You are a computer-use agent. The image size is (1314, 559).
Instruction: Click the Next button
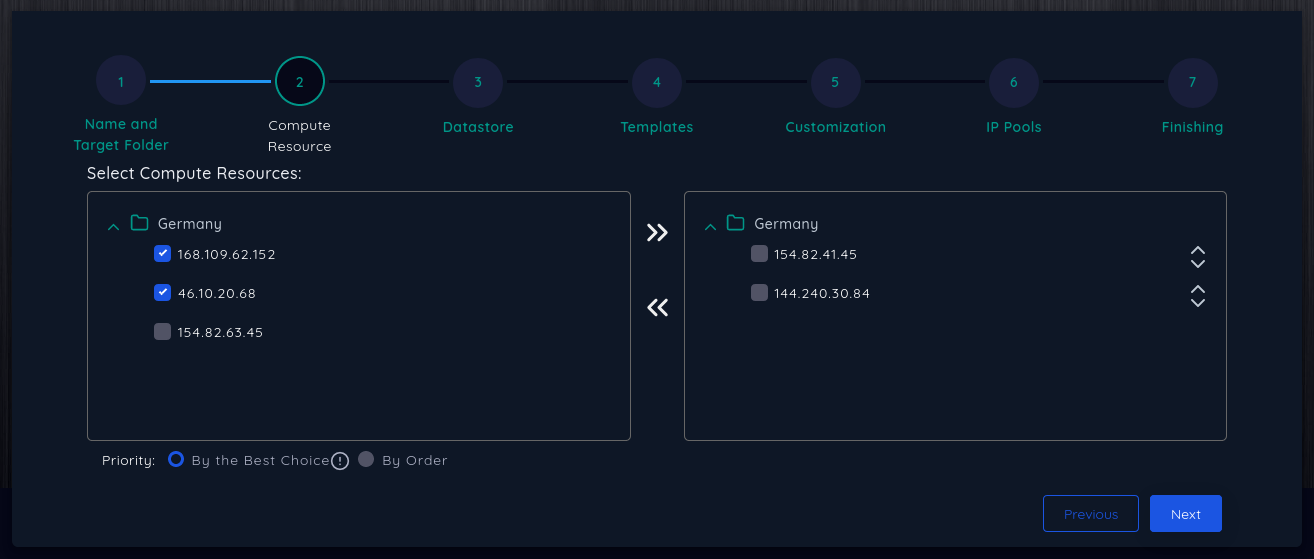(1185, 514)
